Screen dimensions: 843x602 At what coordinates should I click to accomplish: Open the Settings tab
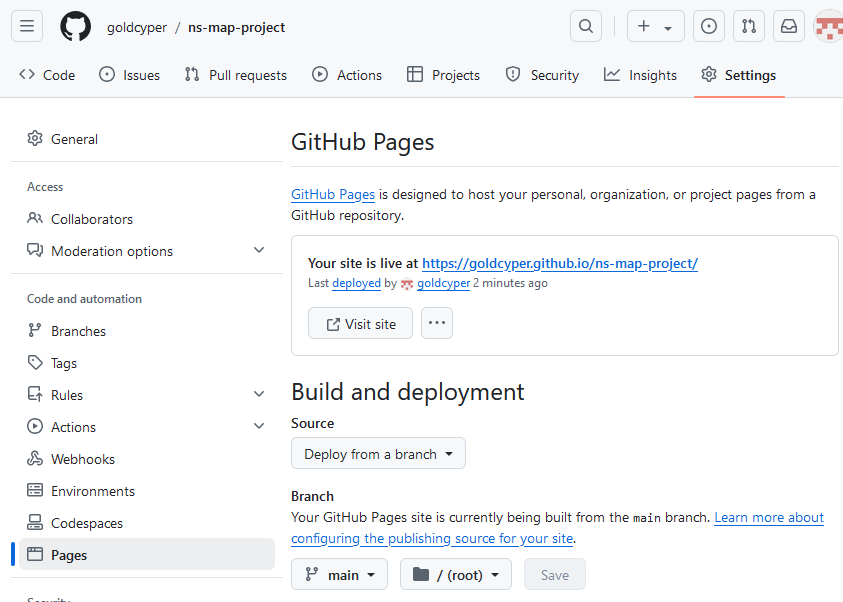(739, 75)
